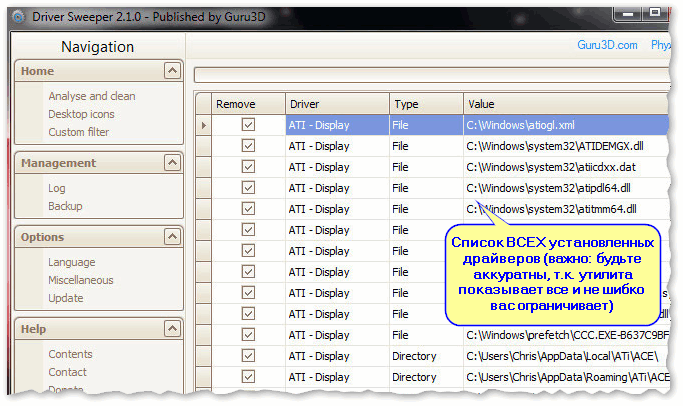The height and width of the screenshot is (406, 683).
Task: Uncheck Remove for Roaming\ATI\ACE directory row
Action: [248, 377]
